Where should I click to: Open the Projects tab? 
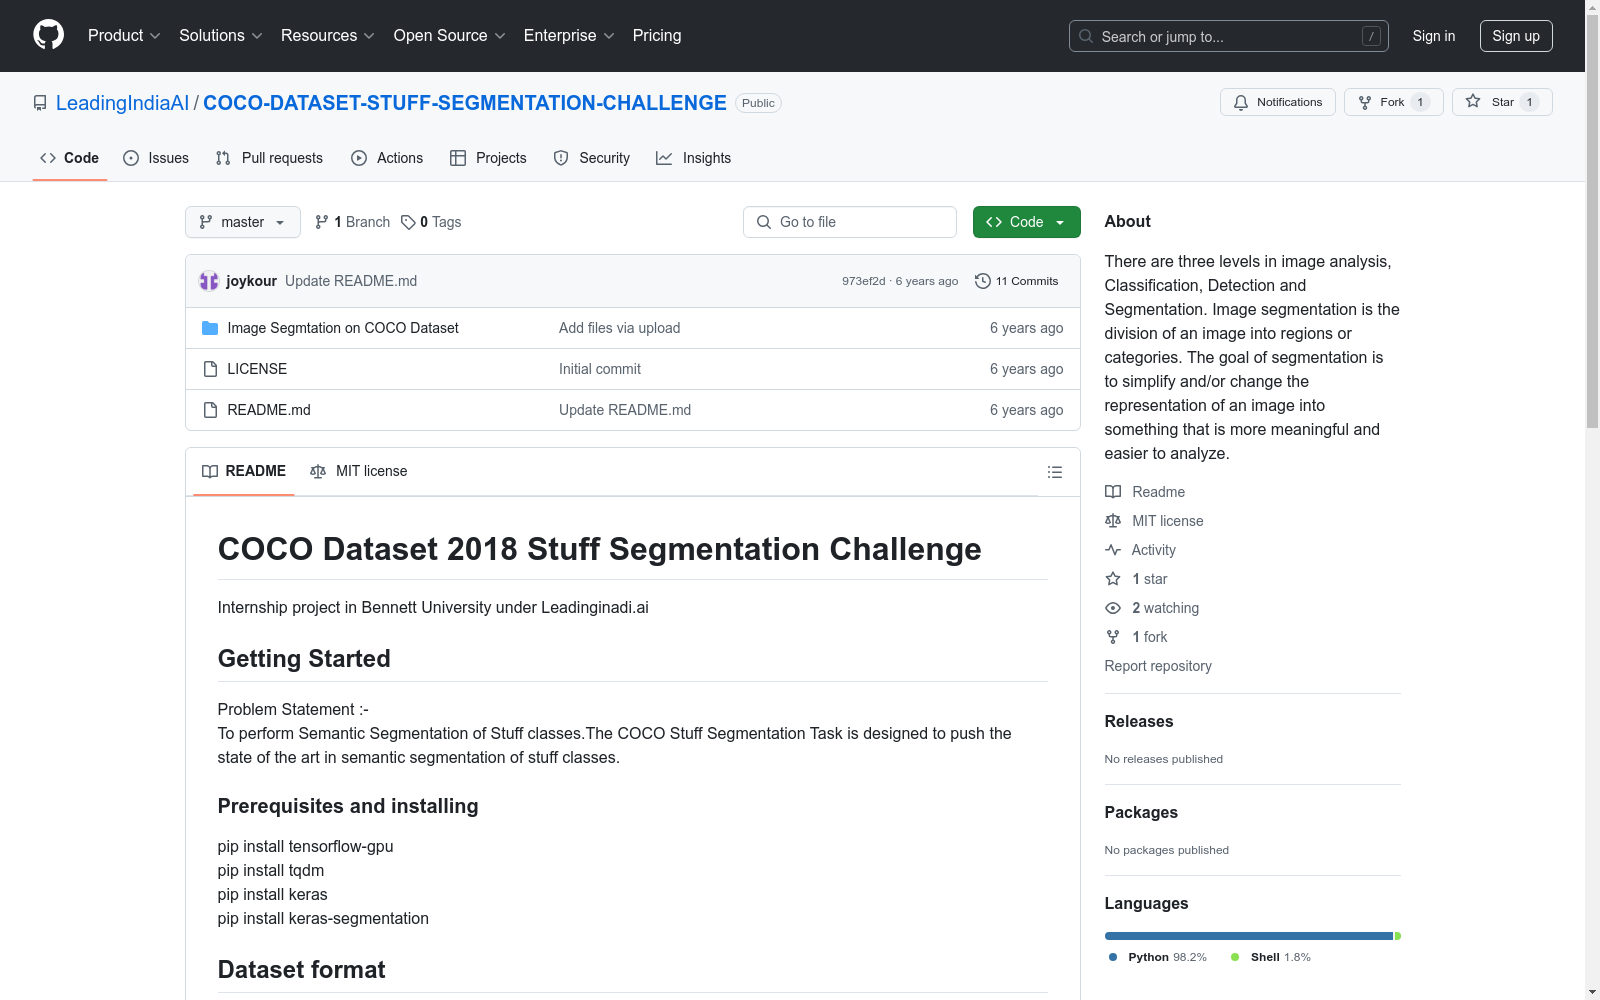click(488, 158)
